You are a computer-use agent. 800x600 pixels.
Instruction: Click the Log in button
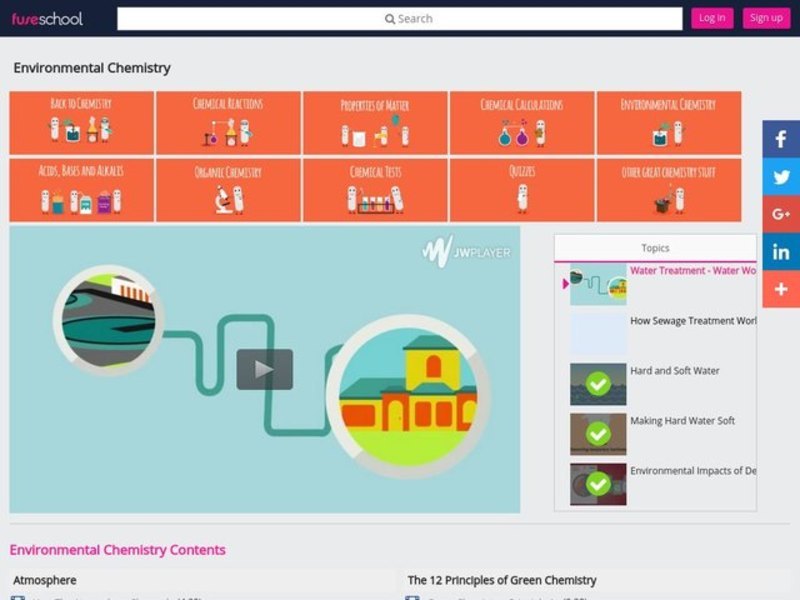(712, 18)
